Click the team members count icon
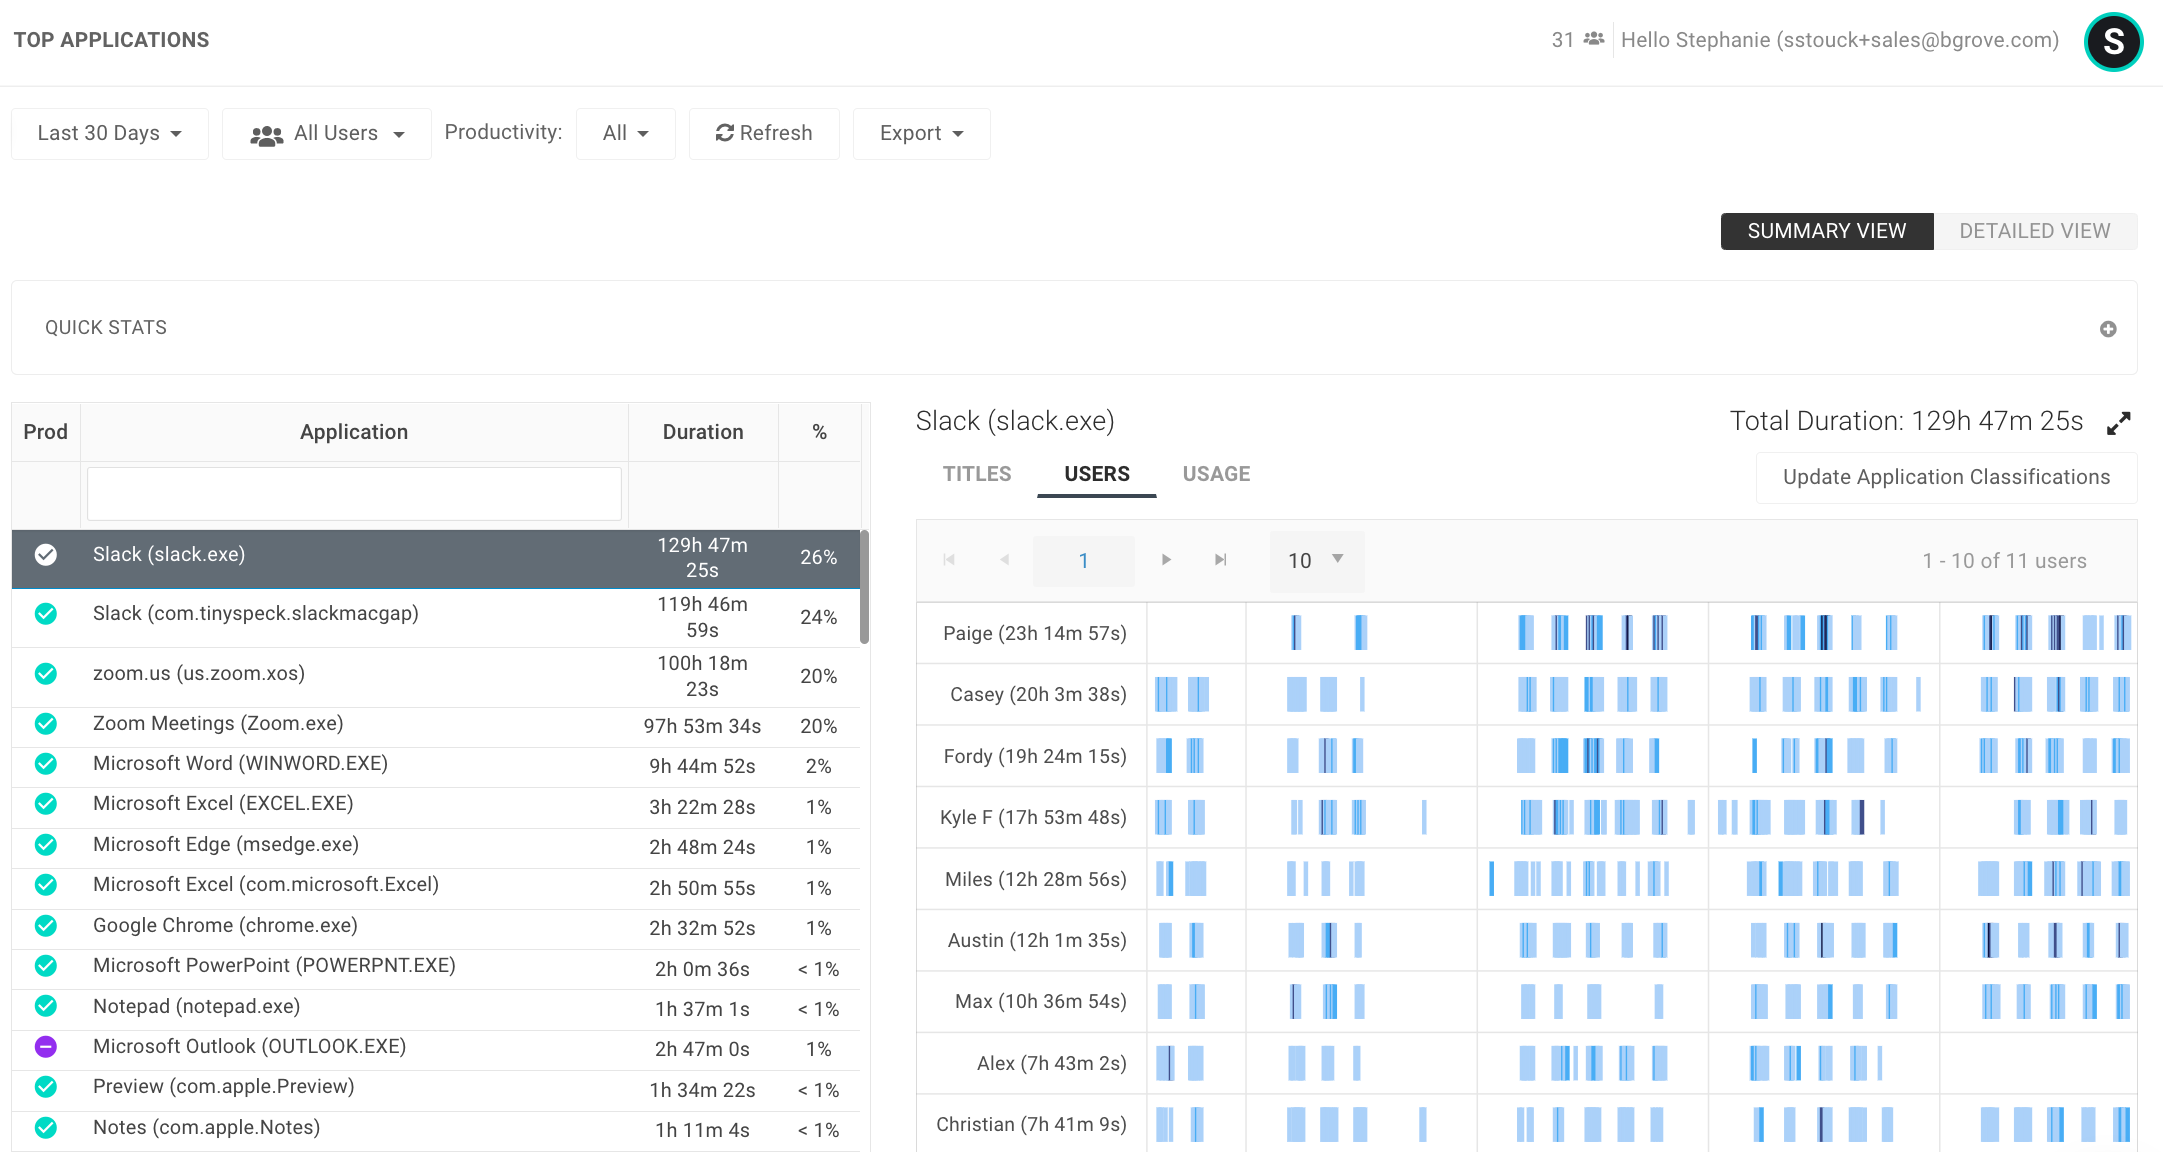This screenshot has height=1152, width=2163. 1594,39
